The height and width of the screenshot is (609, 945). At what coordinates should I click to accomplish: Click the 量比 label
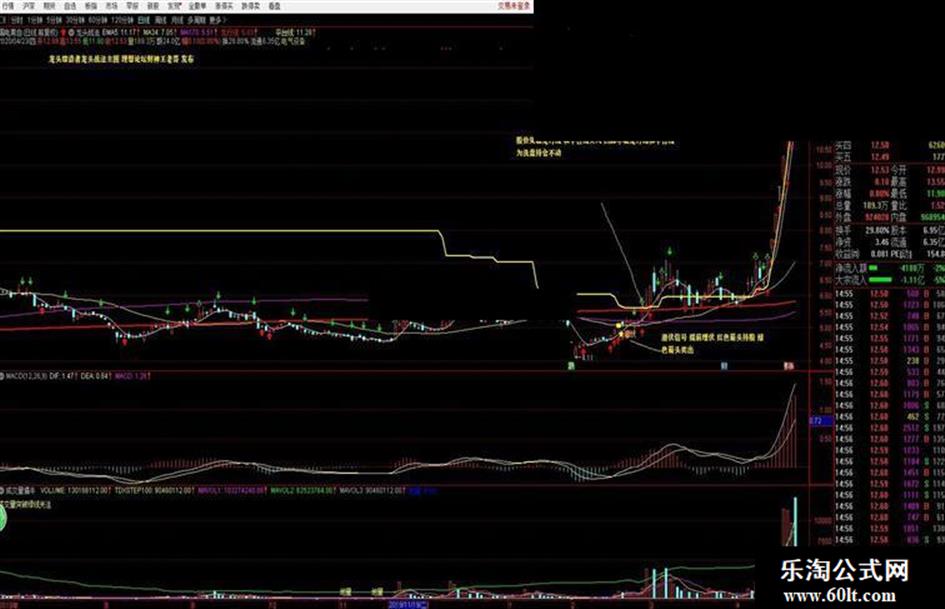click(899, 206)
